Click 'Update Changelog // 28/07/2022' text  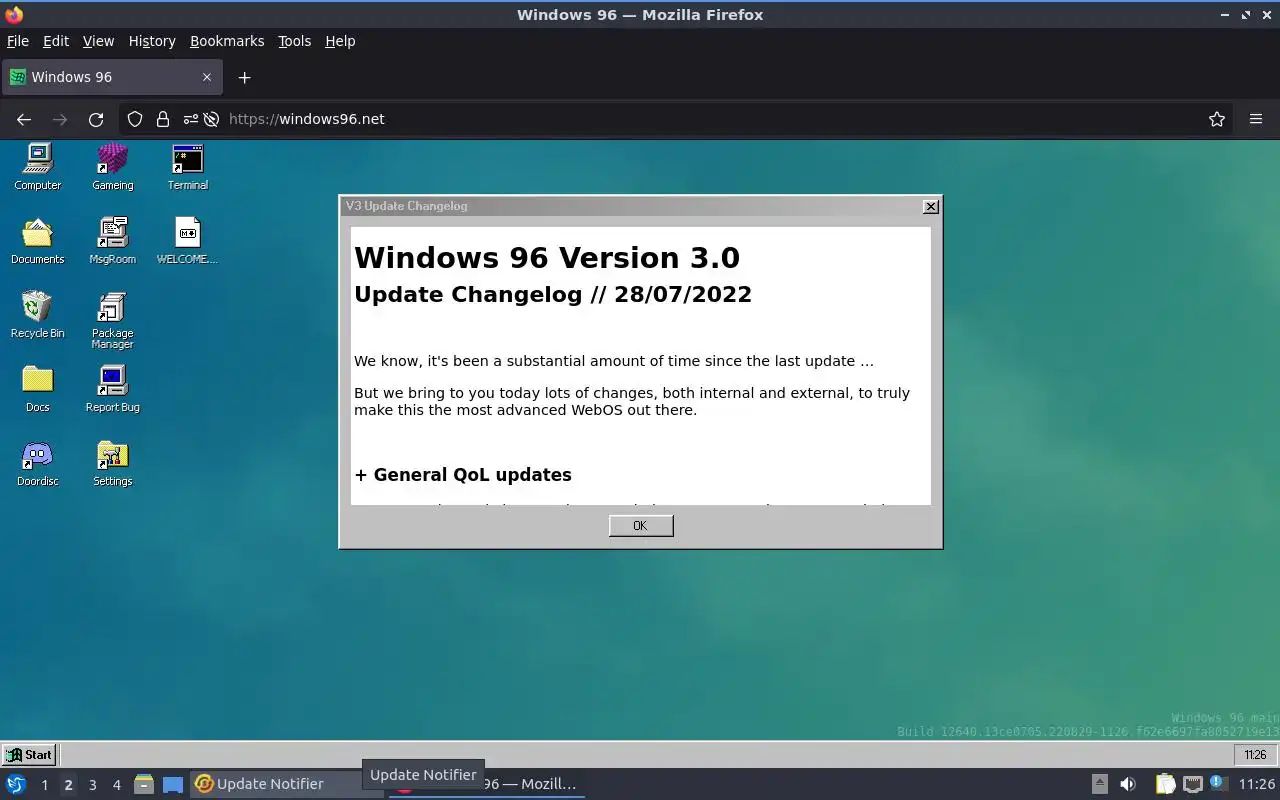click(553, 294)
